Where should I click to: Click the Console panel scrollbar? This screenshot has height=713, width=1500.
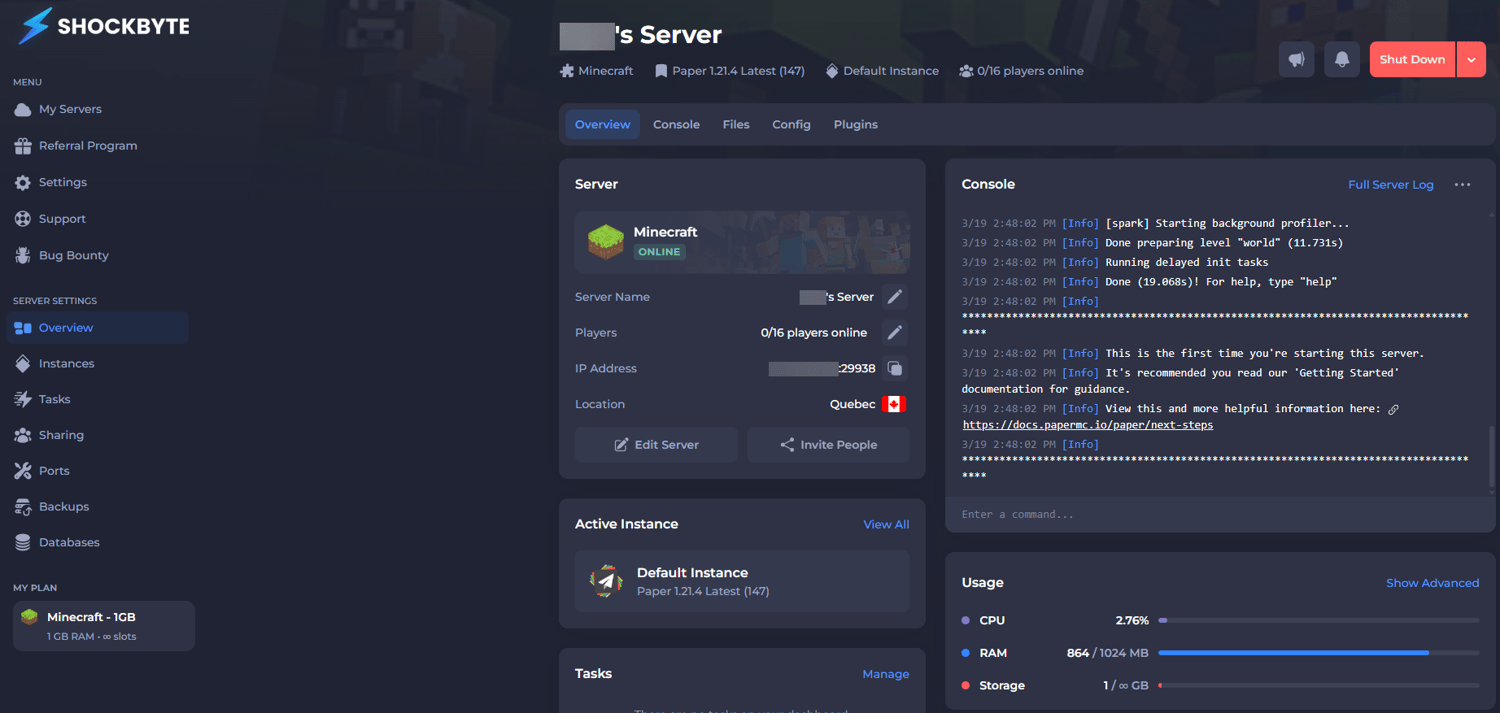coord(1491,458)
